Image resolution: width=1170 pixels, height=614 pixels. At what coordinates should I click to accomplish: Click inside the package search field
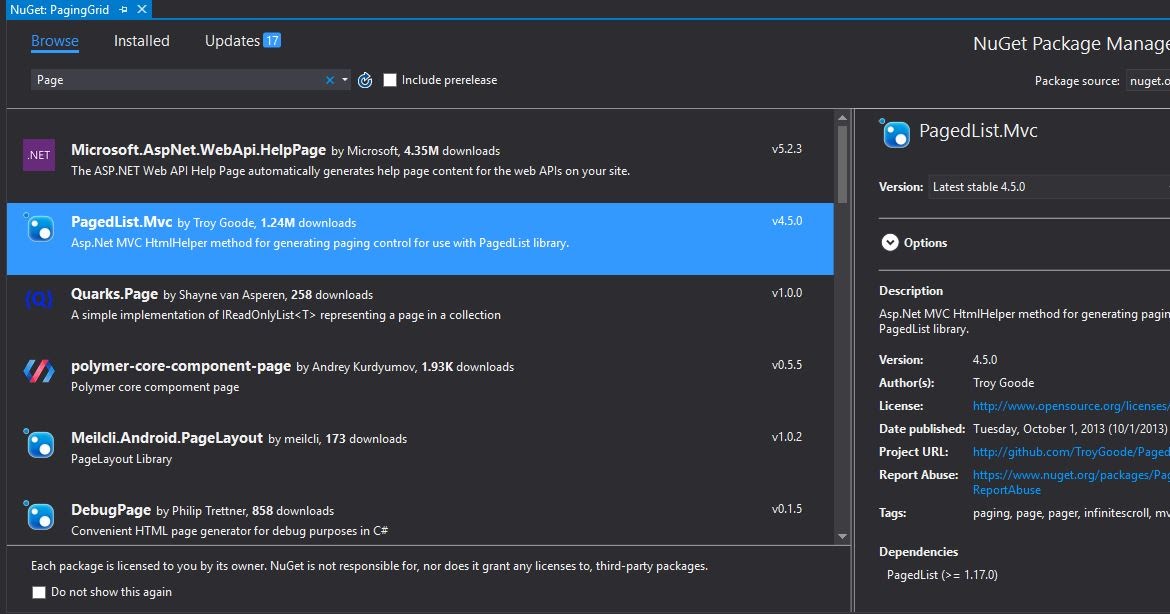[180, 80]
